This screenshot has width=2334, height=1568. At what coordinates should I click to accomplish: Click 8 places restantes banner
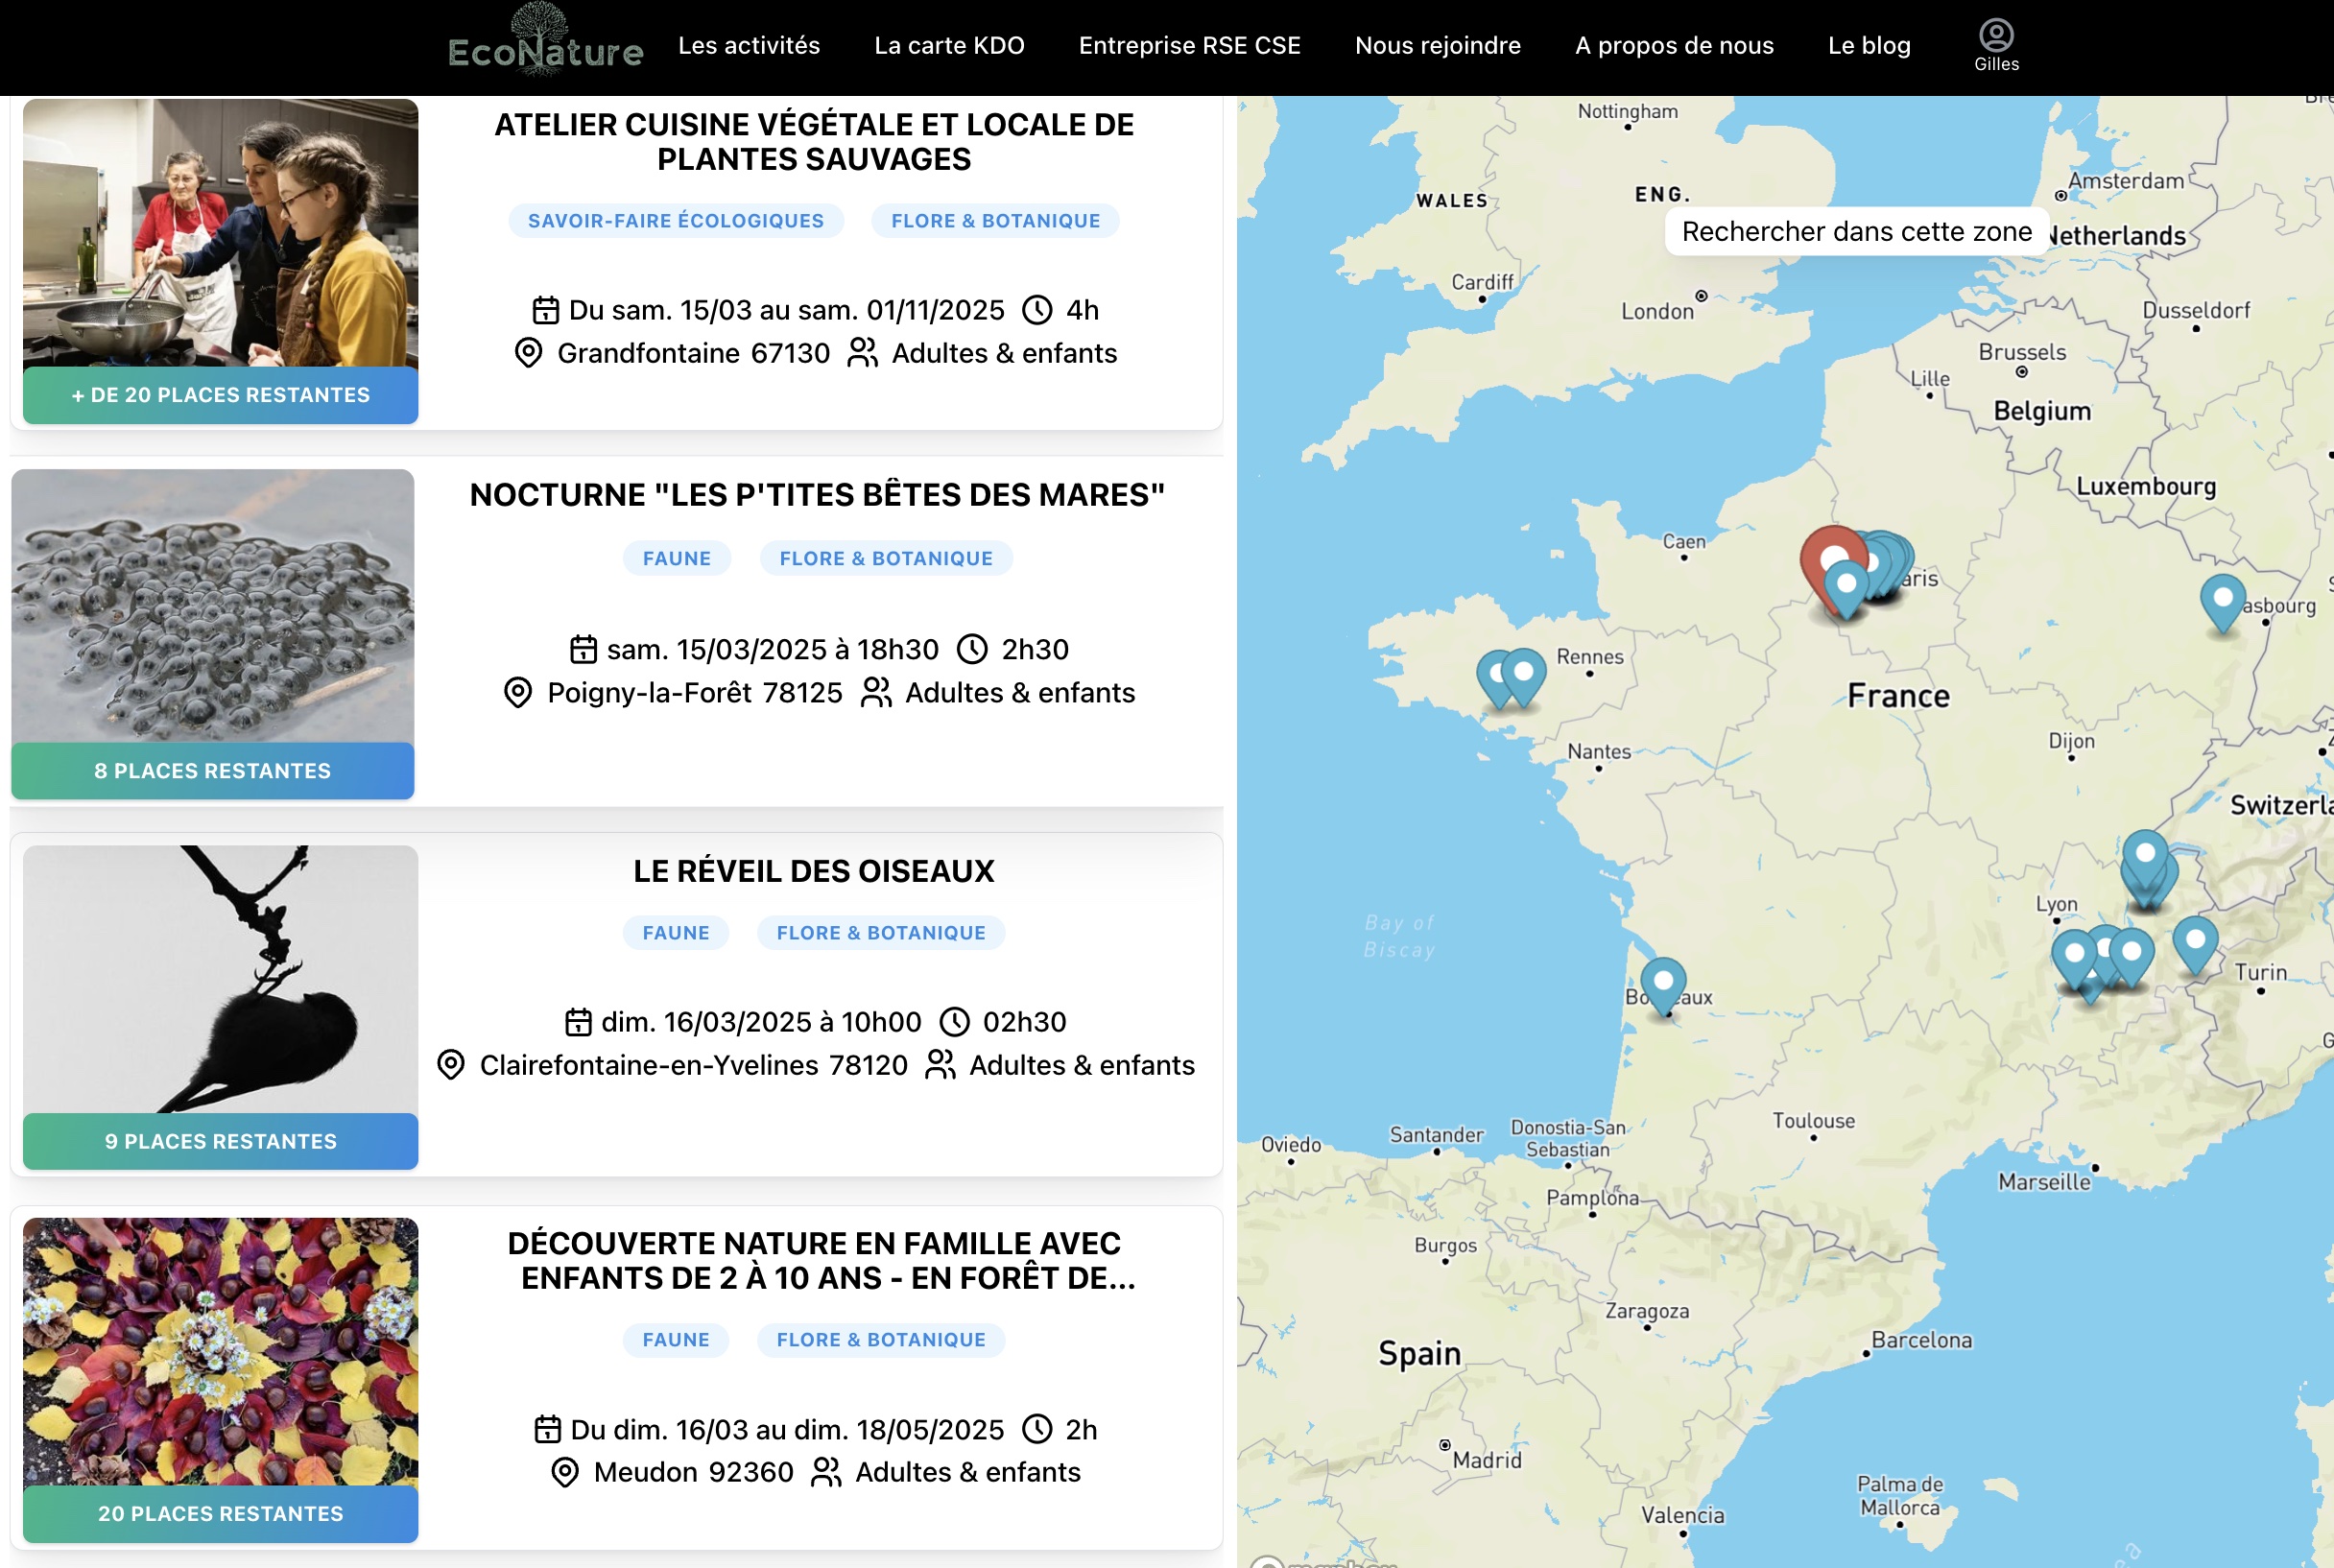coord(212,771)
